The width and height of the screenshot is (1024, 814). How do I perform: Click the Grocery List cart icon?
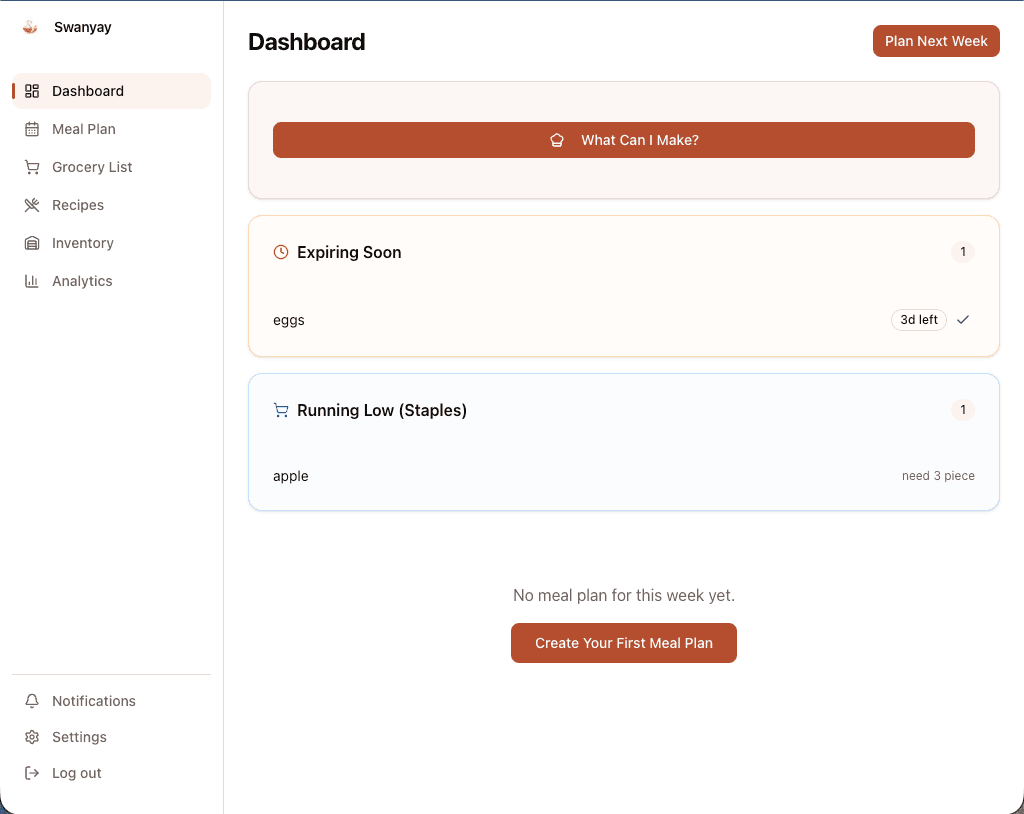(x=33, y=166)
